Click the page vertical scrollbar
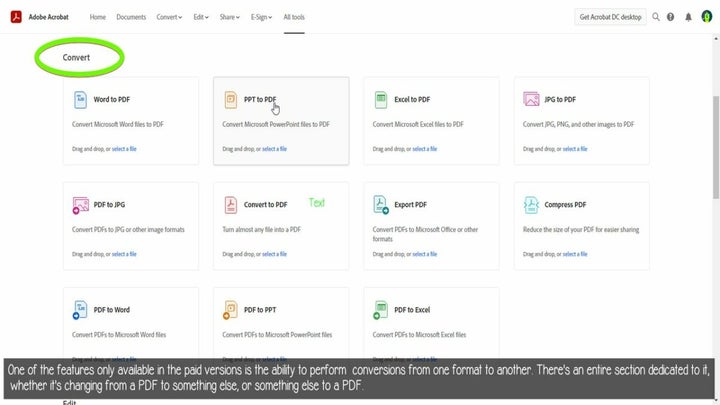The height and width of the screenshot is (405, 720). 715,140
